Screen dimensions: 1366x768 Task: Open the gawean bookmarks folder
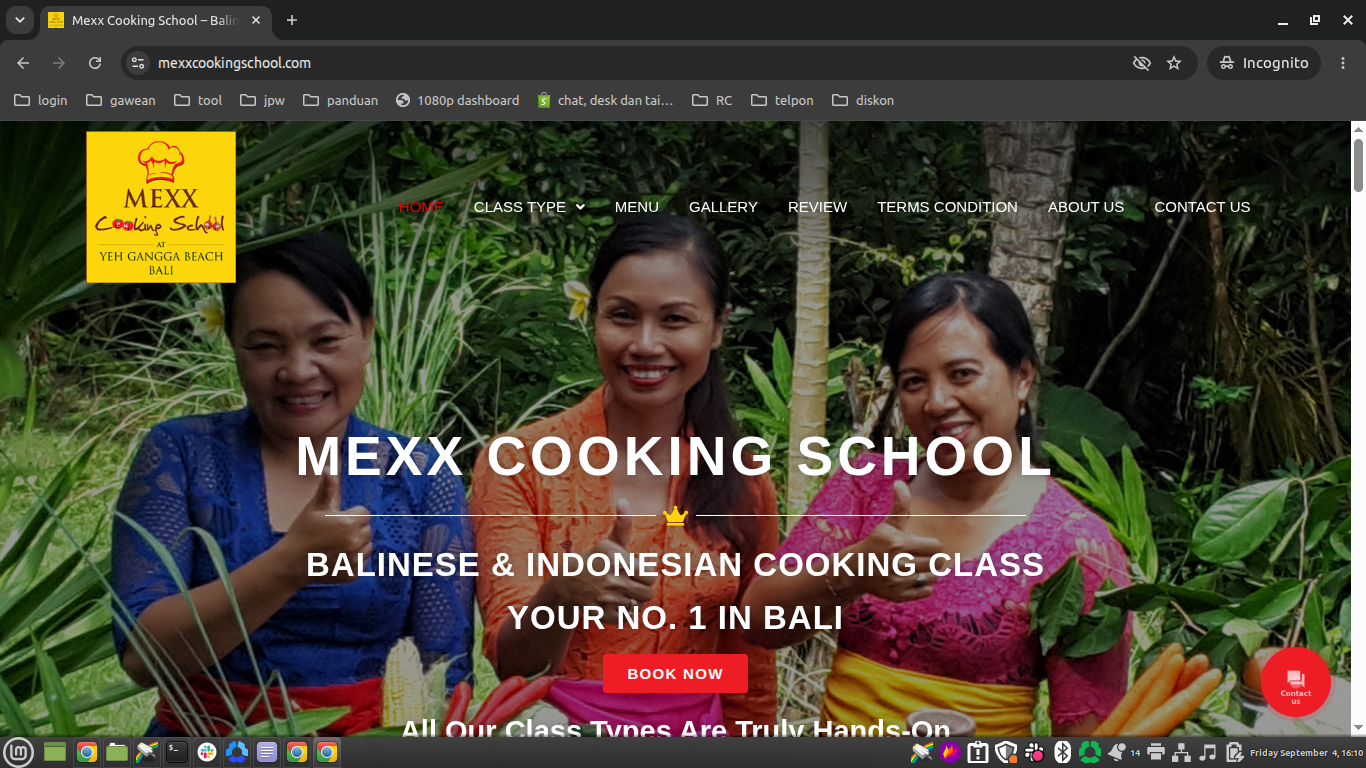point(121,100)
